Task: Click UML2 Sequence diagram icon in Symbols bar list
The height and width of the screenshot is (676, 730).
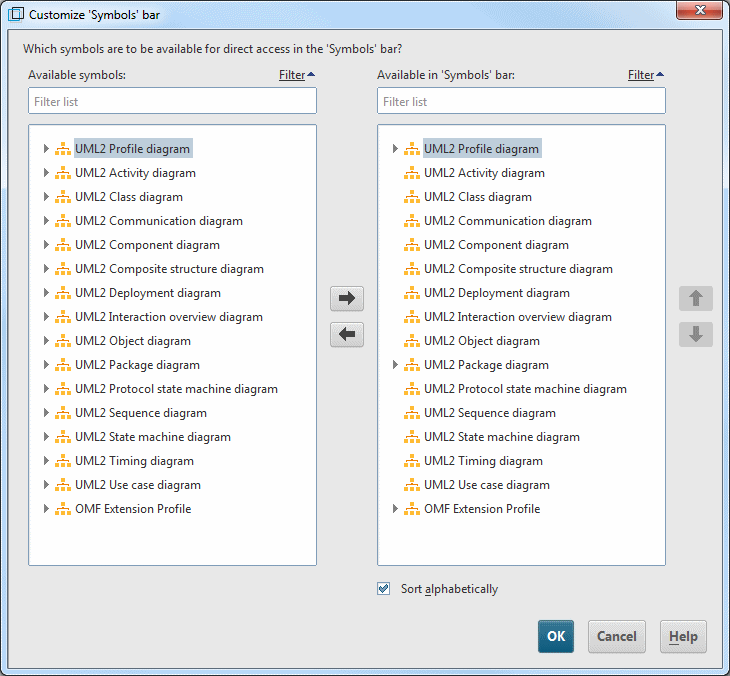Action: click(x=412, y=413)
